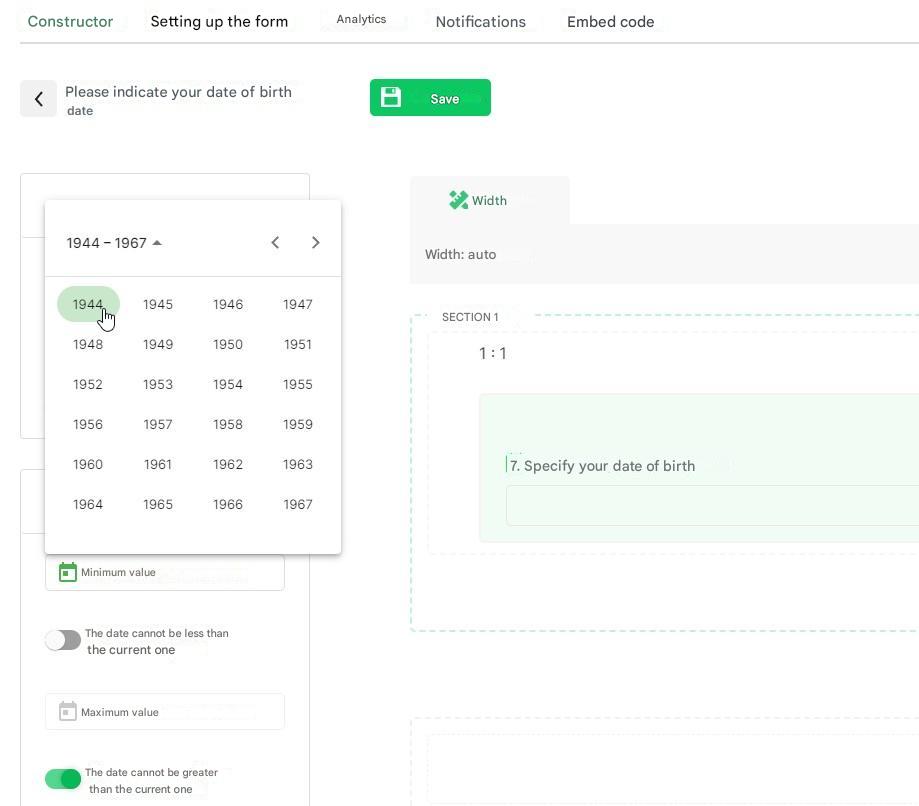Click the calendar icon for Maximum value

[67, 712]
